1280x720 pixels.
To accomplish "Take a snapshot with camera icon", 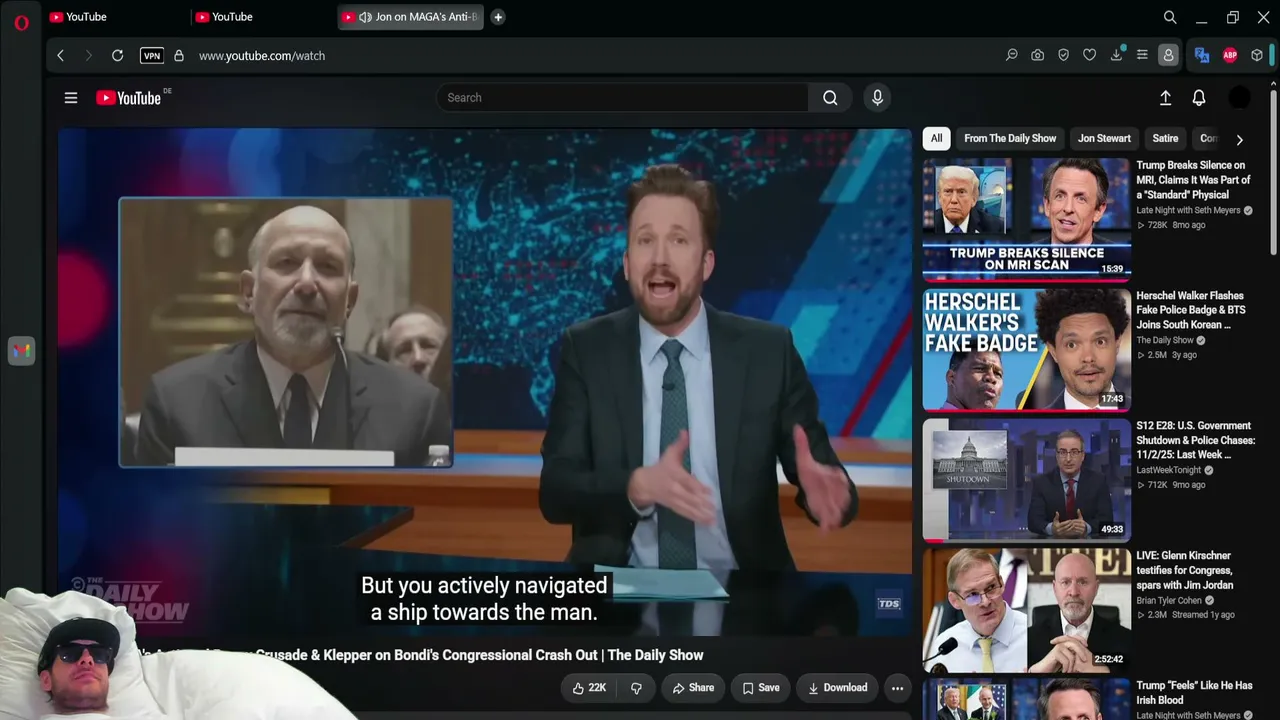I will (1037, 56).
